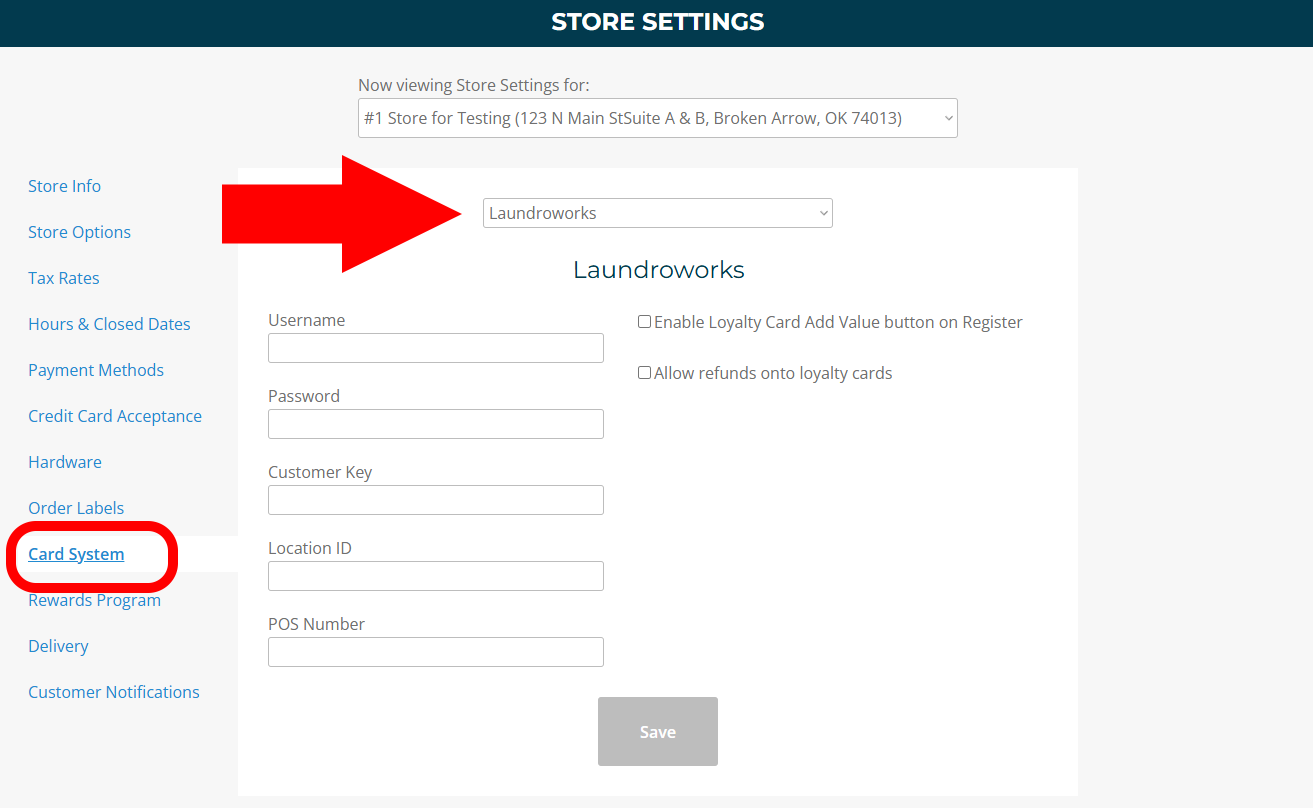
Task: Open the Laundroworks card system dropdown
Action: pyautogui.click(x=658, y=213)
